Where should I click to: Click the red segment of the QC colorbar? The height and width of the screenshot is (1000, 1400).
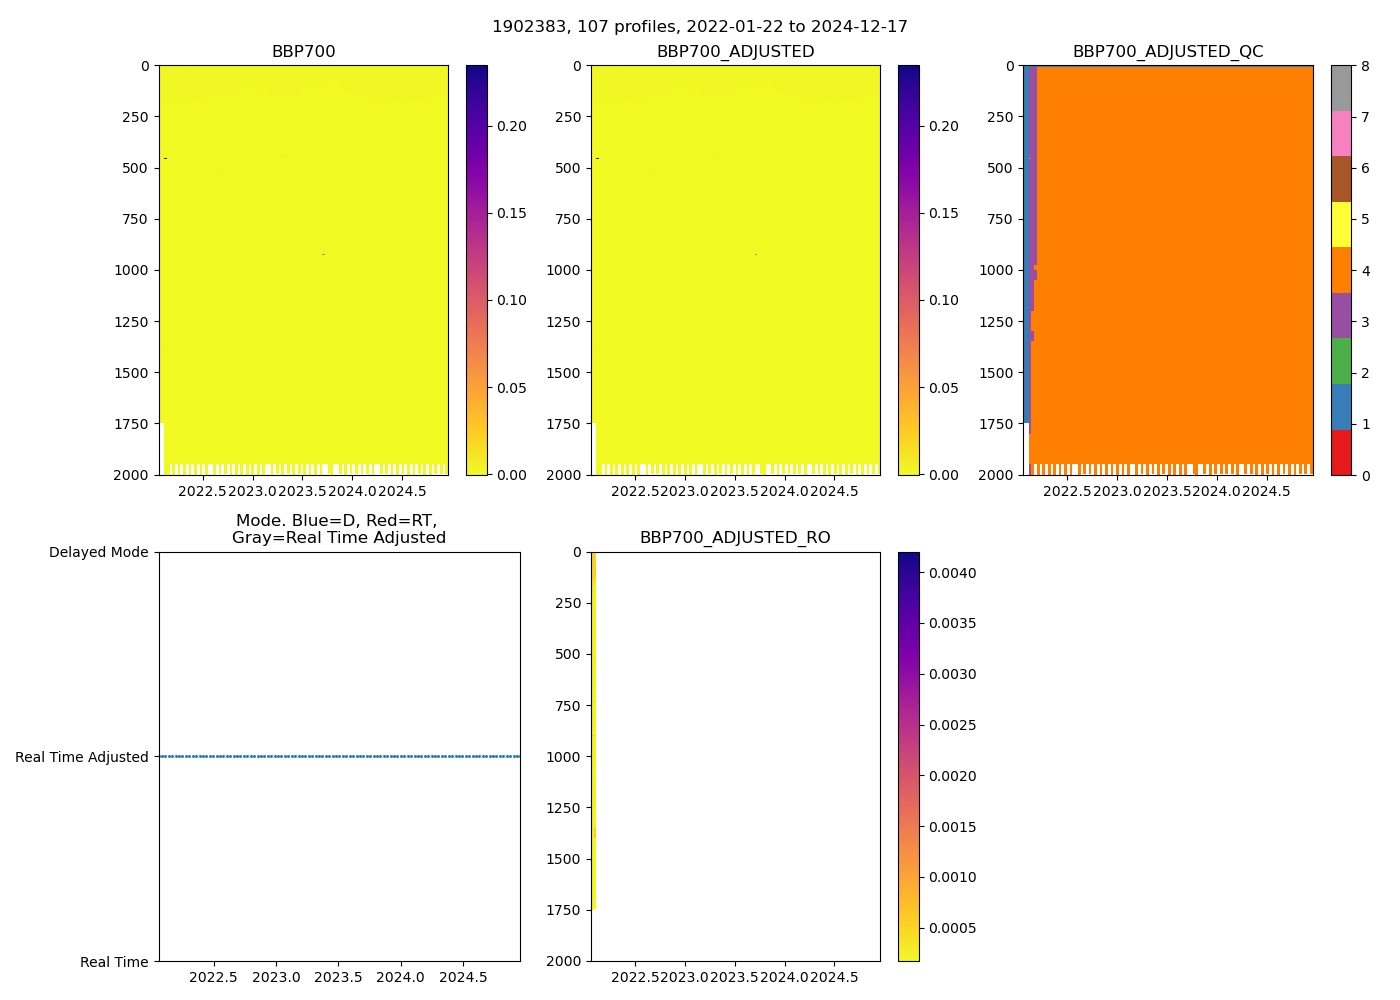pyautogui.click(x=1341, y=452)
